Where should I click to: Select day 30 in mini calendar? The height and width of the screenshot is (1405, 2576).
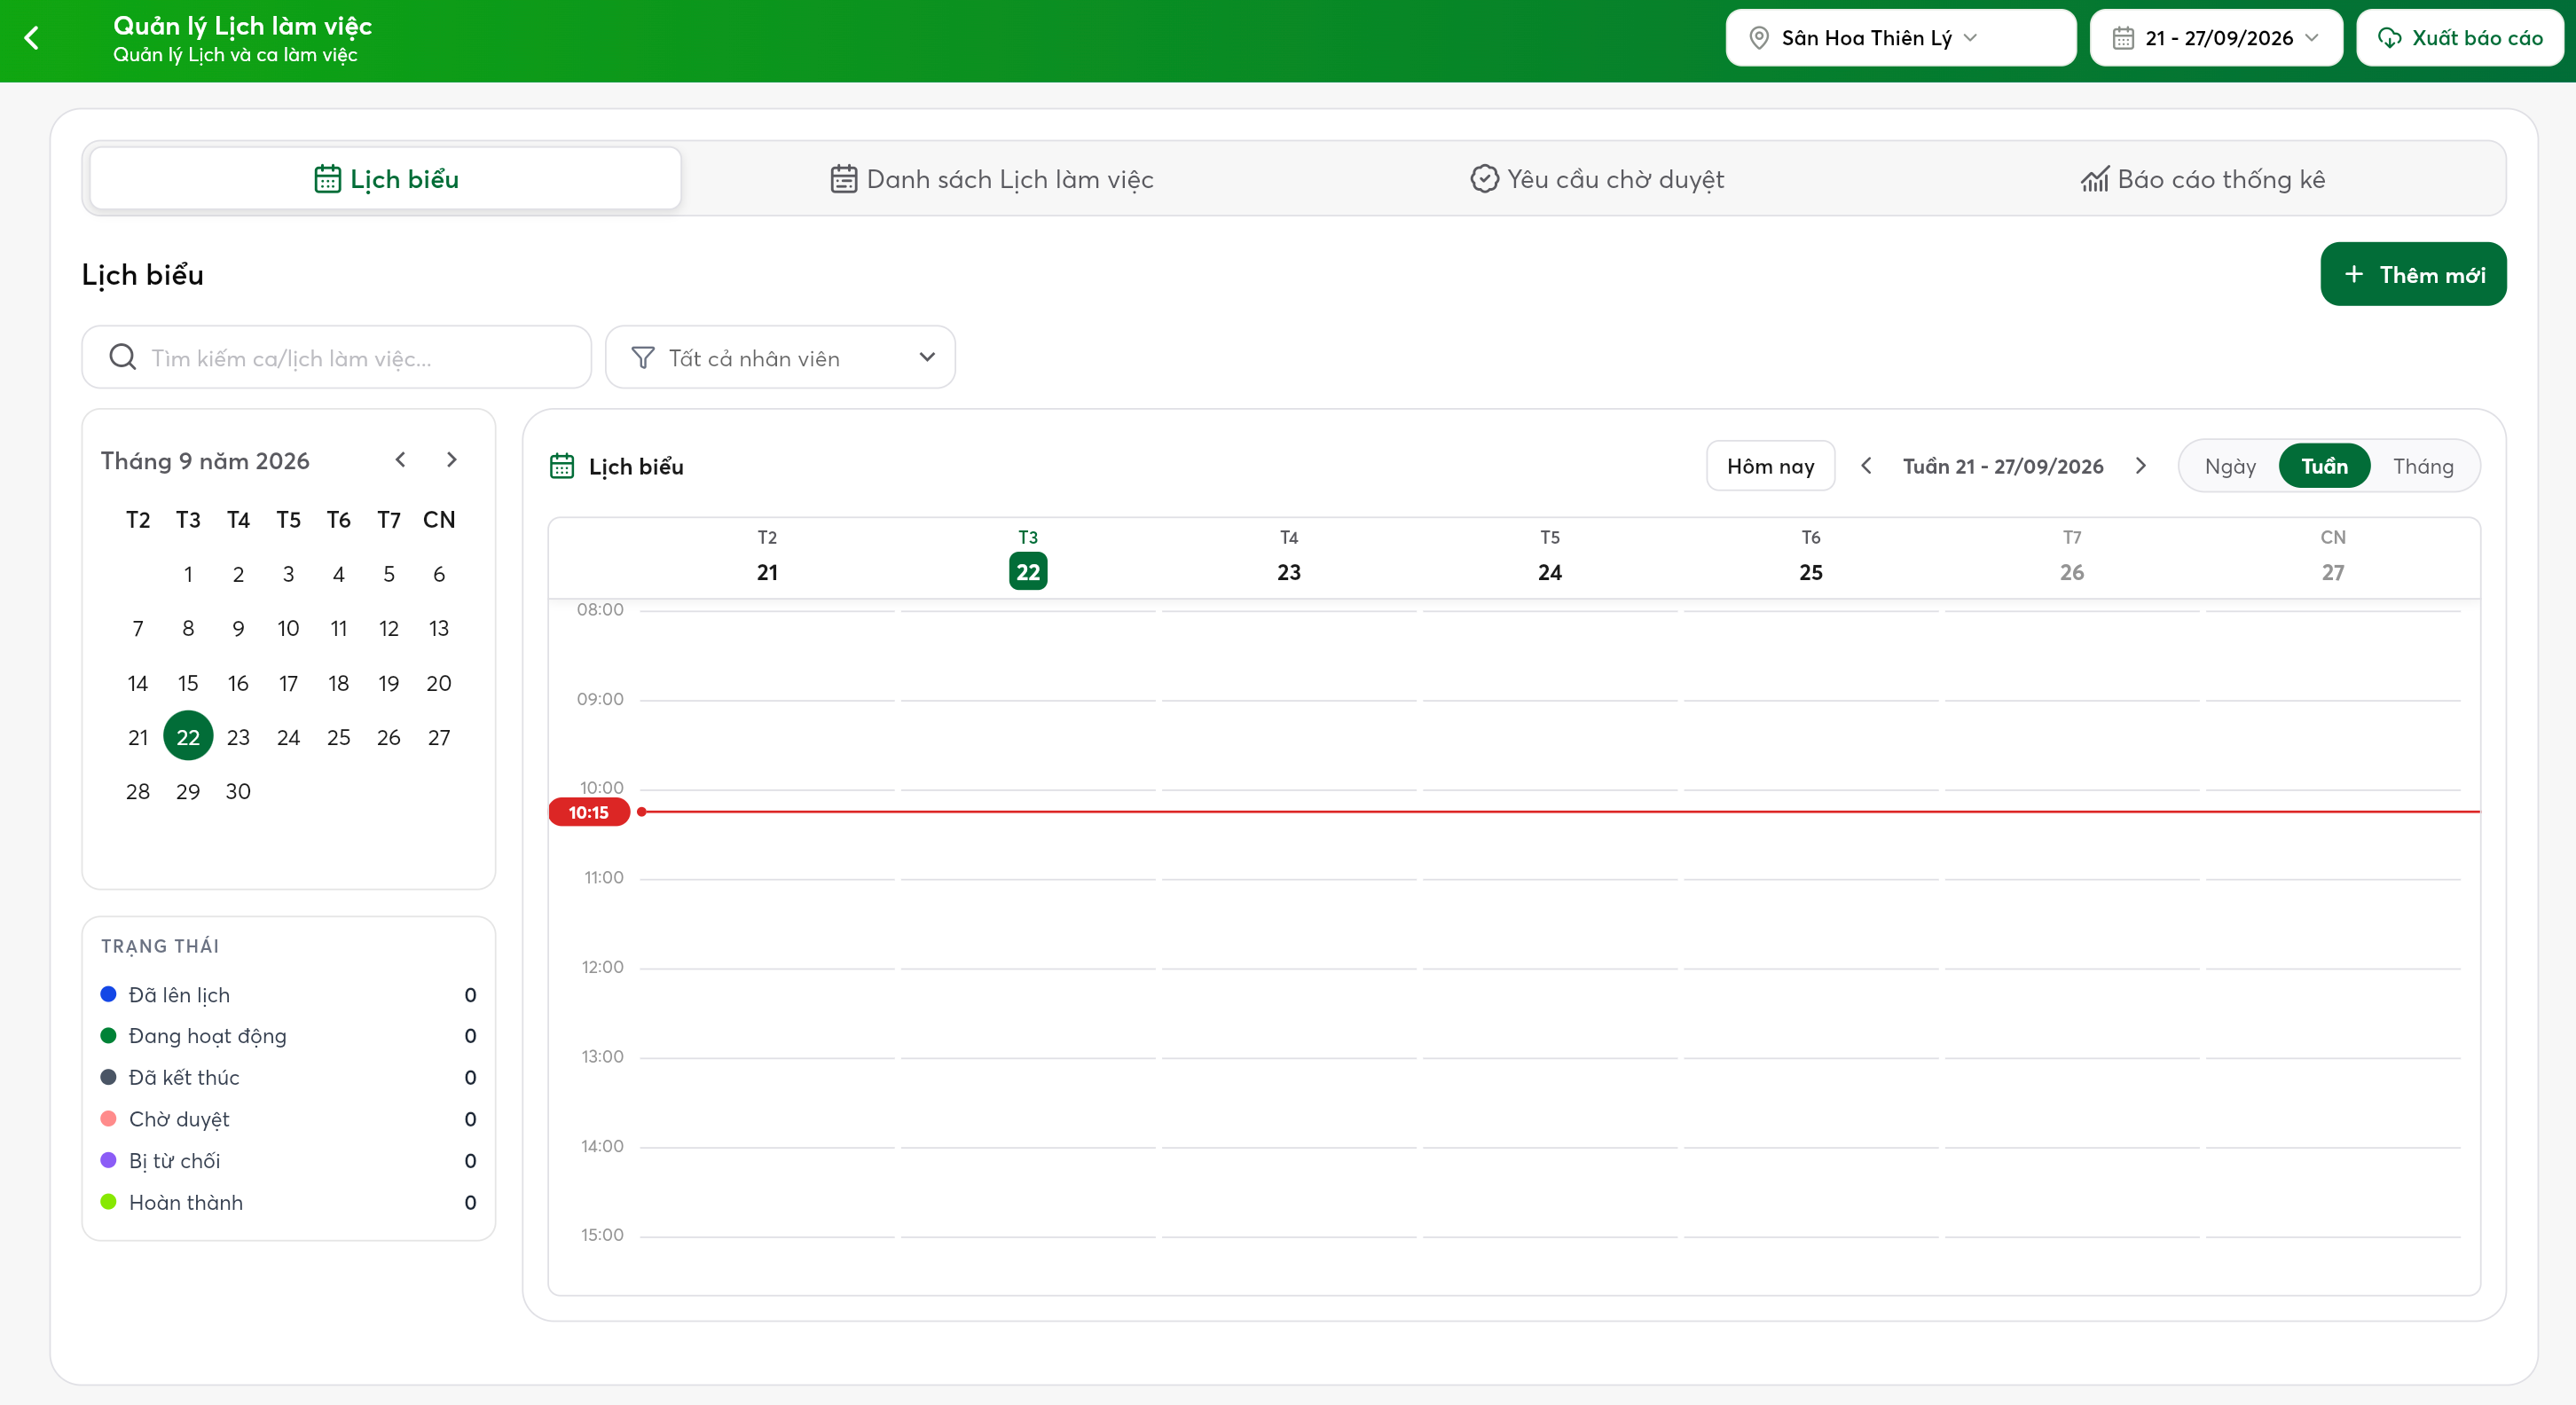click(x=238, y=791)
